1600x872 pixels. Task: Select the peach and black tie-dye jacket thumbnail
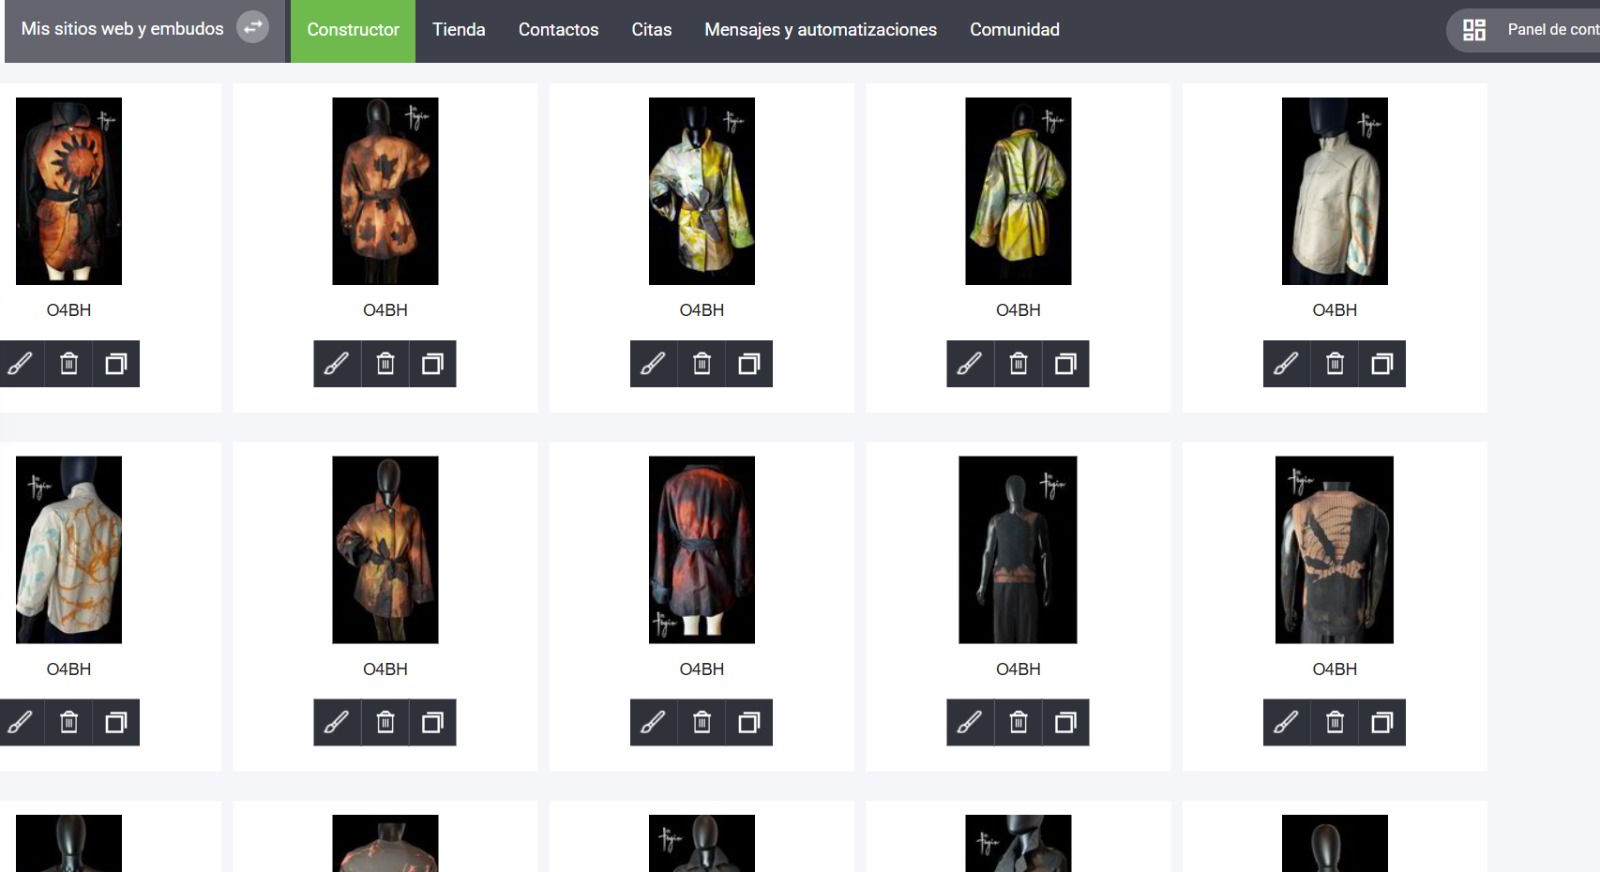tap(1335, 550)
